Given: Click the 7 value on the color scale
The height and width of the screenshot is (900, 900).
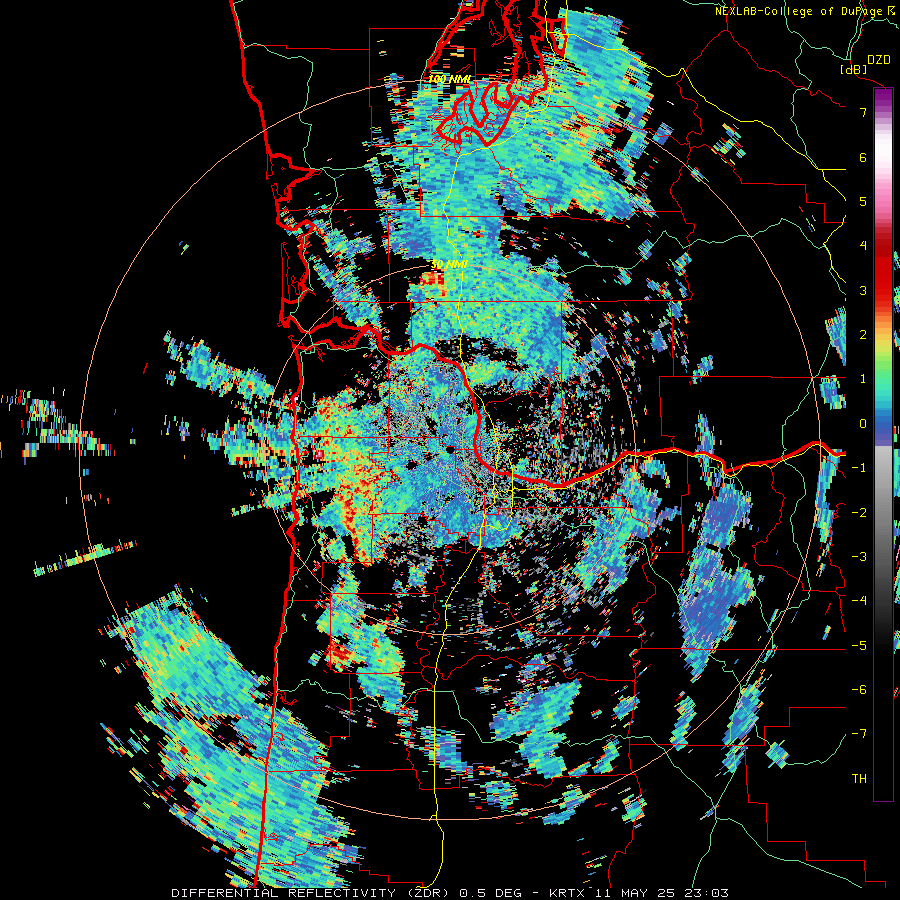Looking at the screenshot, I should 863,112.
